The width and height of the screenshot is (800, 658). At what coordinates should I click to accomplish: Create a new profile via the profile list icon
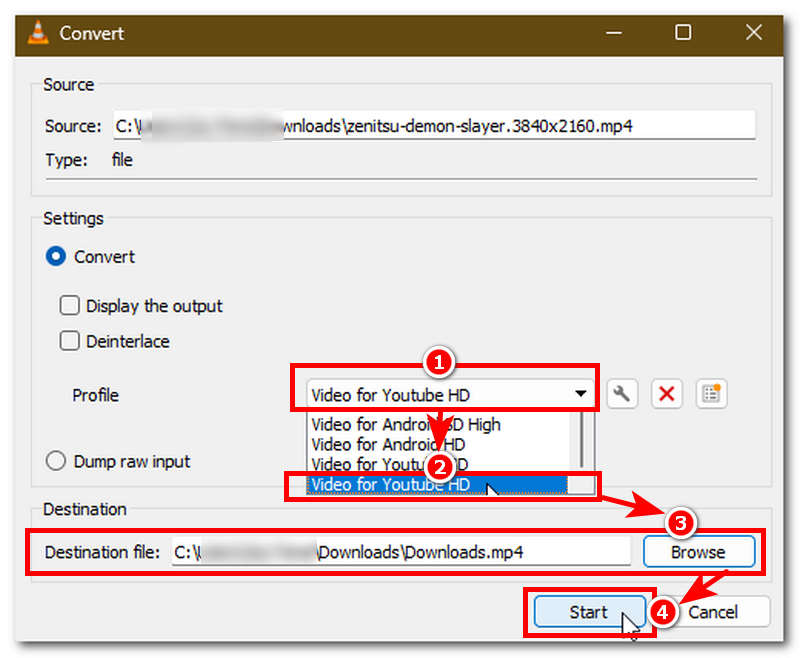711,393
